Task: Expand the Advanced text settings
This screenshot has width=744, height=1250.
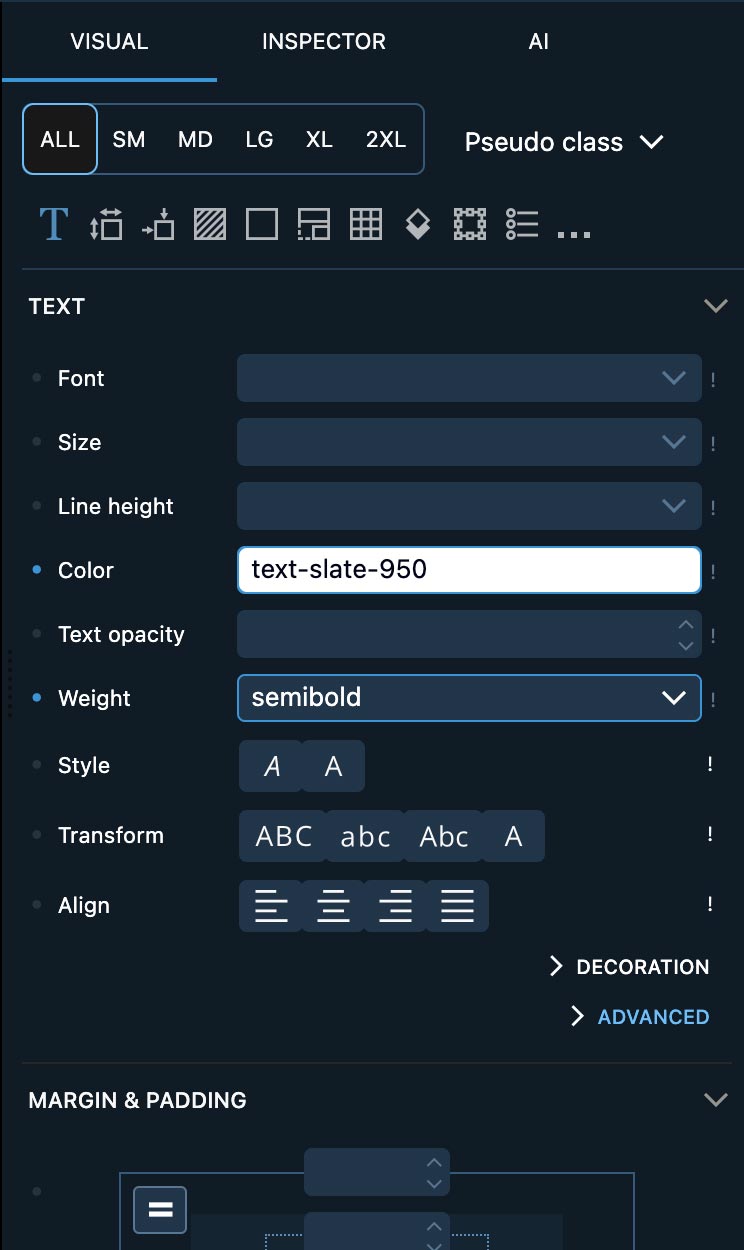Action: pyautogui.click(x=639, y=1017)
